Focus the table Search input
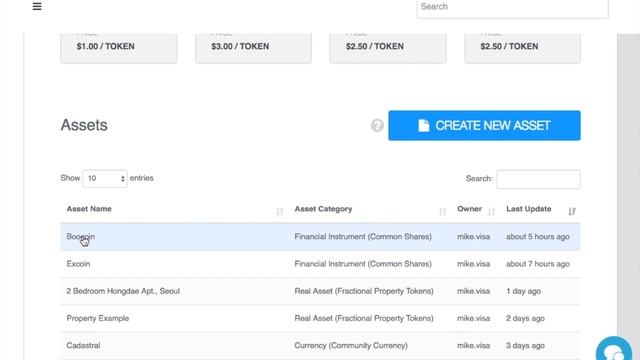Image resolution: width=640 pixels, height=360 pixels. pos(538,179)
